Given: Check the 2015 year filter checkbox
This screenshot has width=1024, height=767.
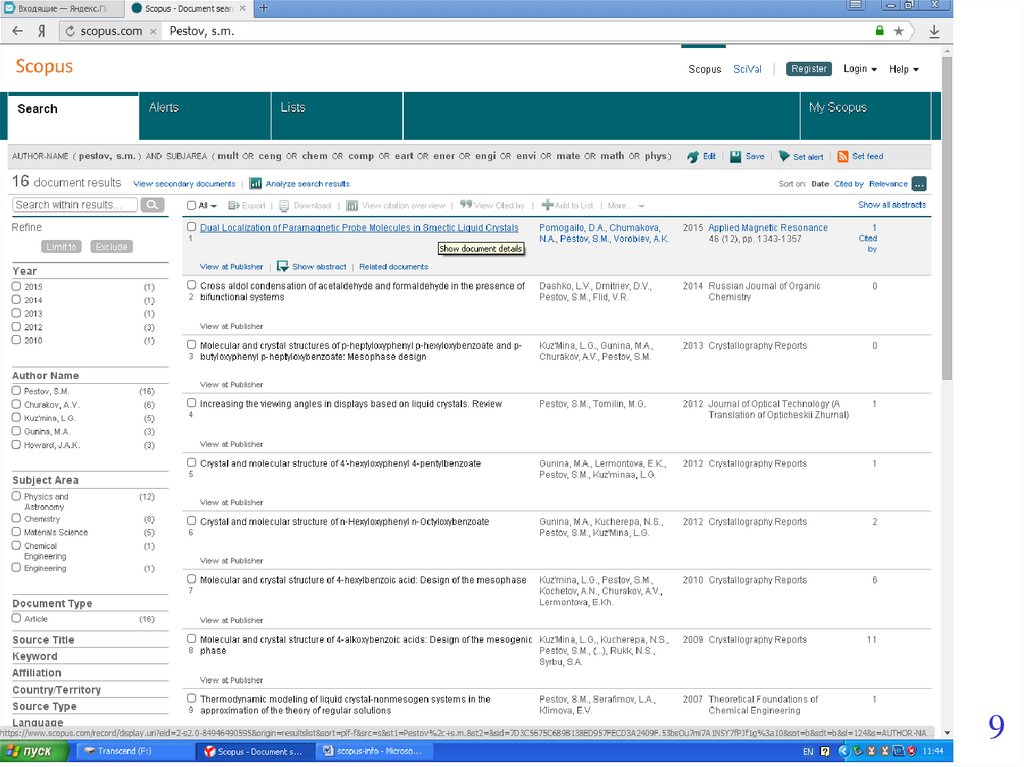Looking at the screenshot, I should point(16,287).
